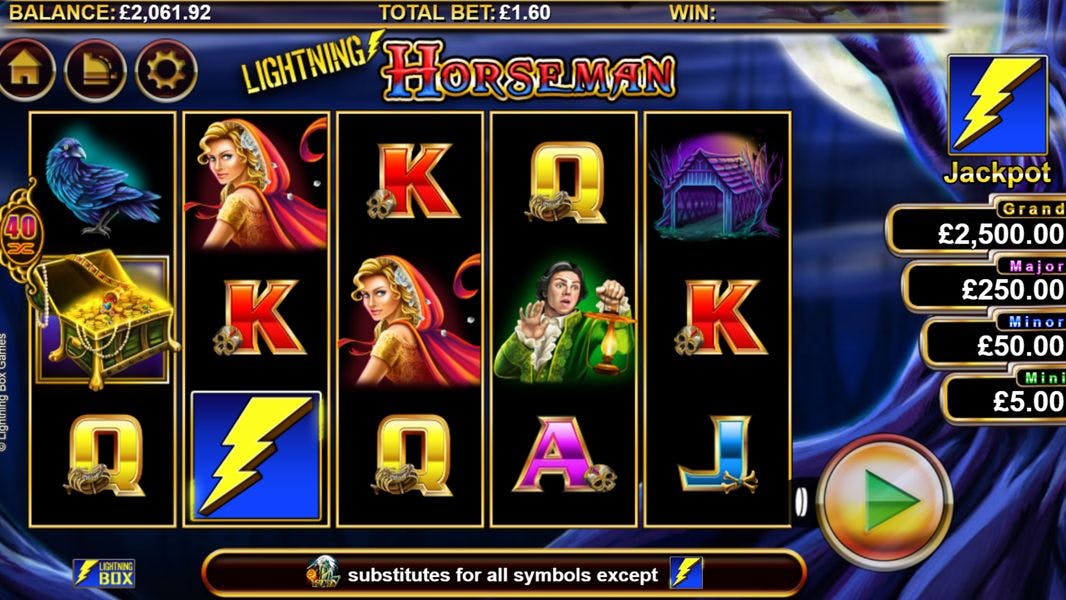This screenshot has height=600, width=1066.
Task: Click the Grand £2,500.00 jackpot panel
Action: point(977,228)
